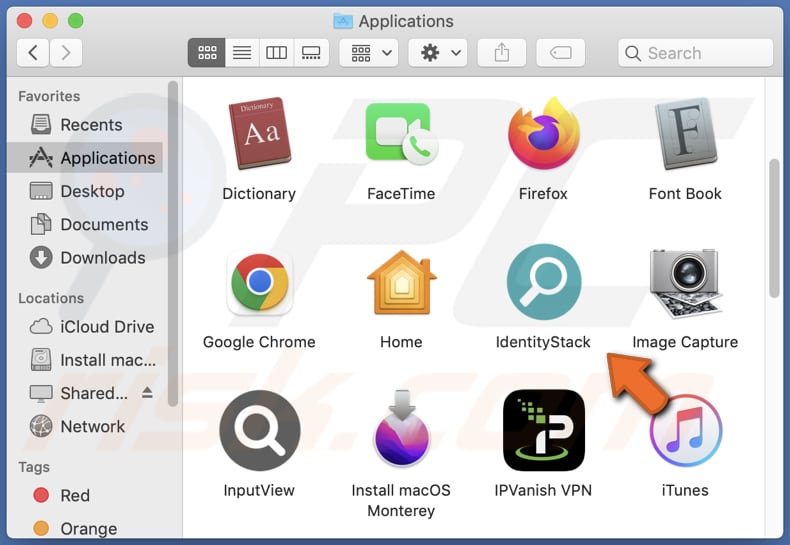Switch to column view mode
This screenshot has height=545, width=790.
276,53
